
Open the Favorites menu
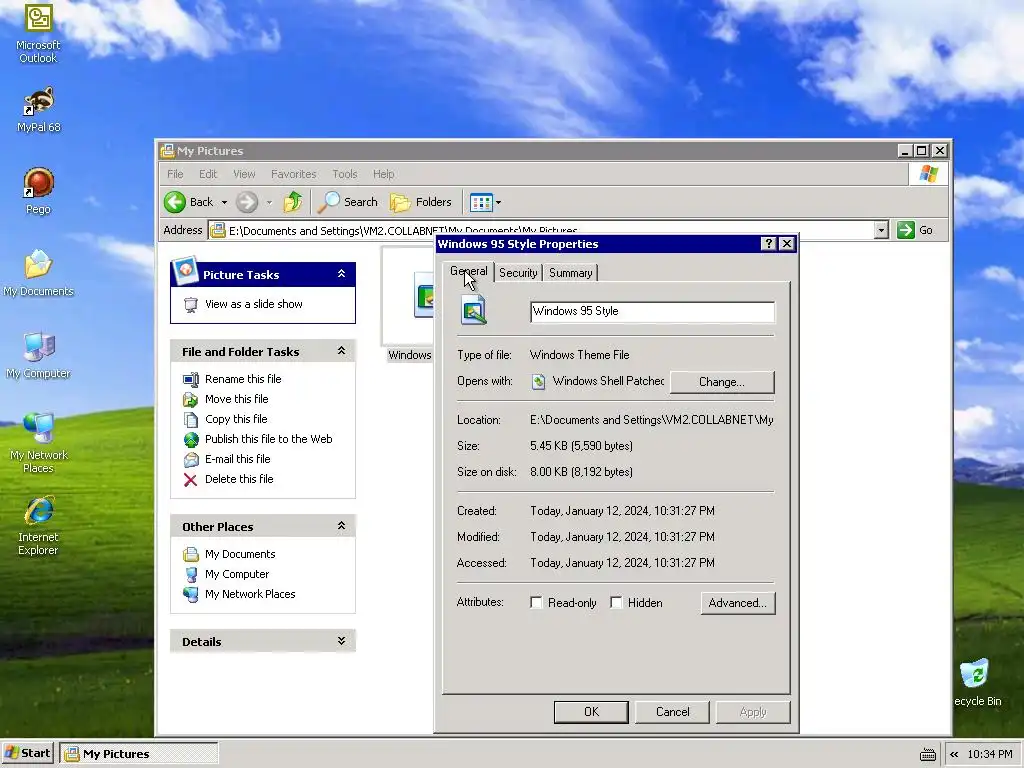point(293,174)
